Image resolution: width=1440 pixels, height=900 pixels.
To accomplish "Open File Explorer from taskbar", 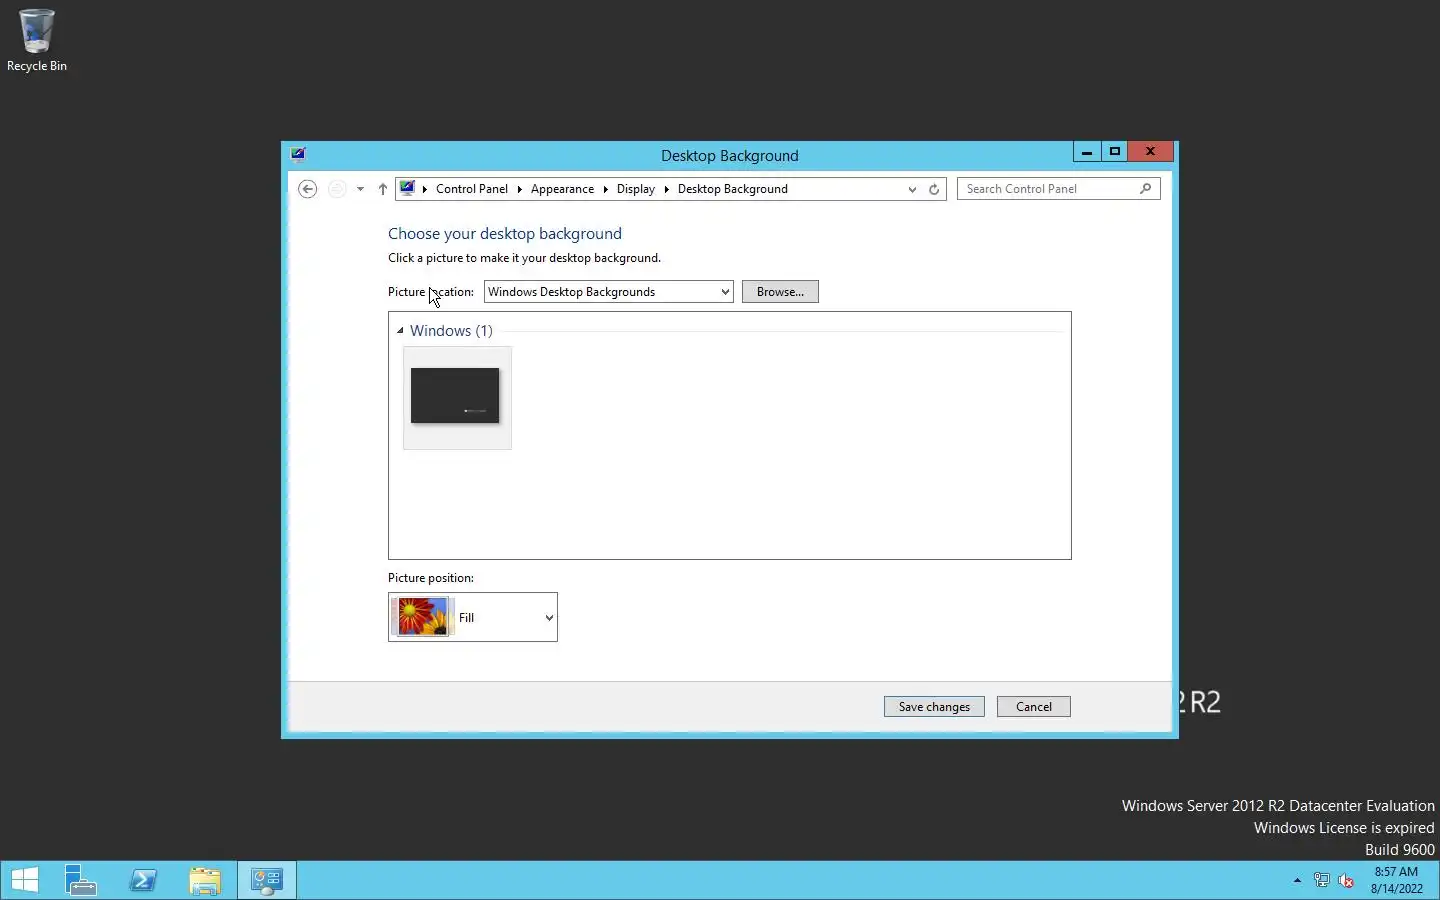I will coord(205,881).
